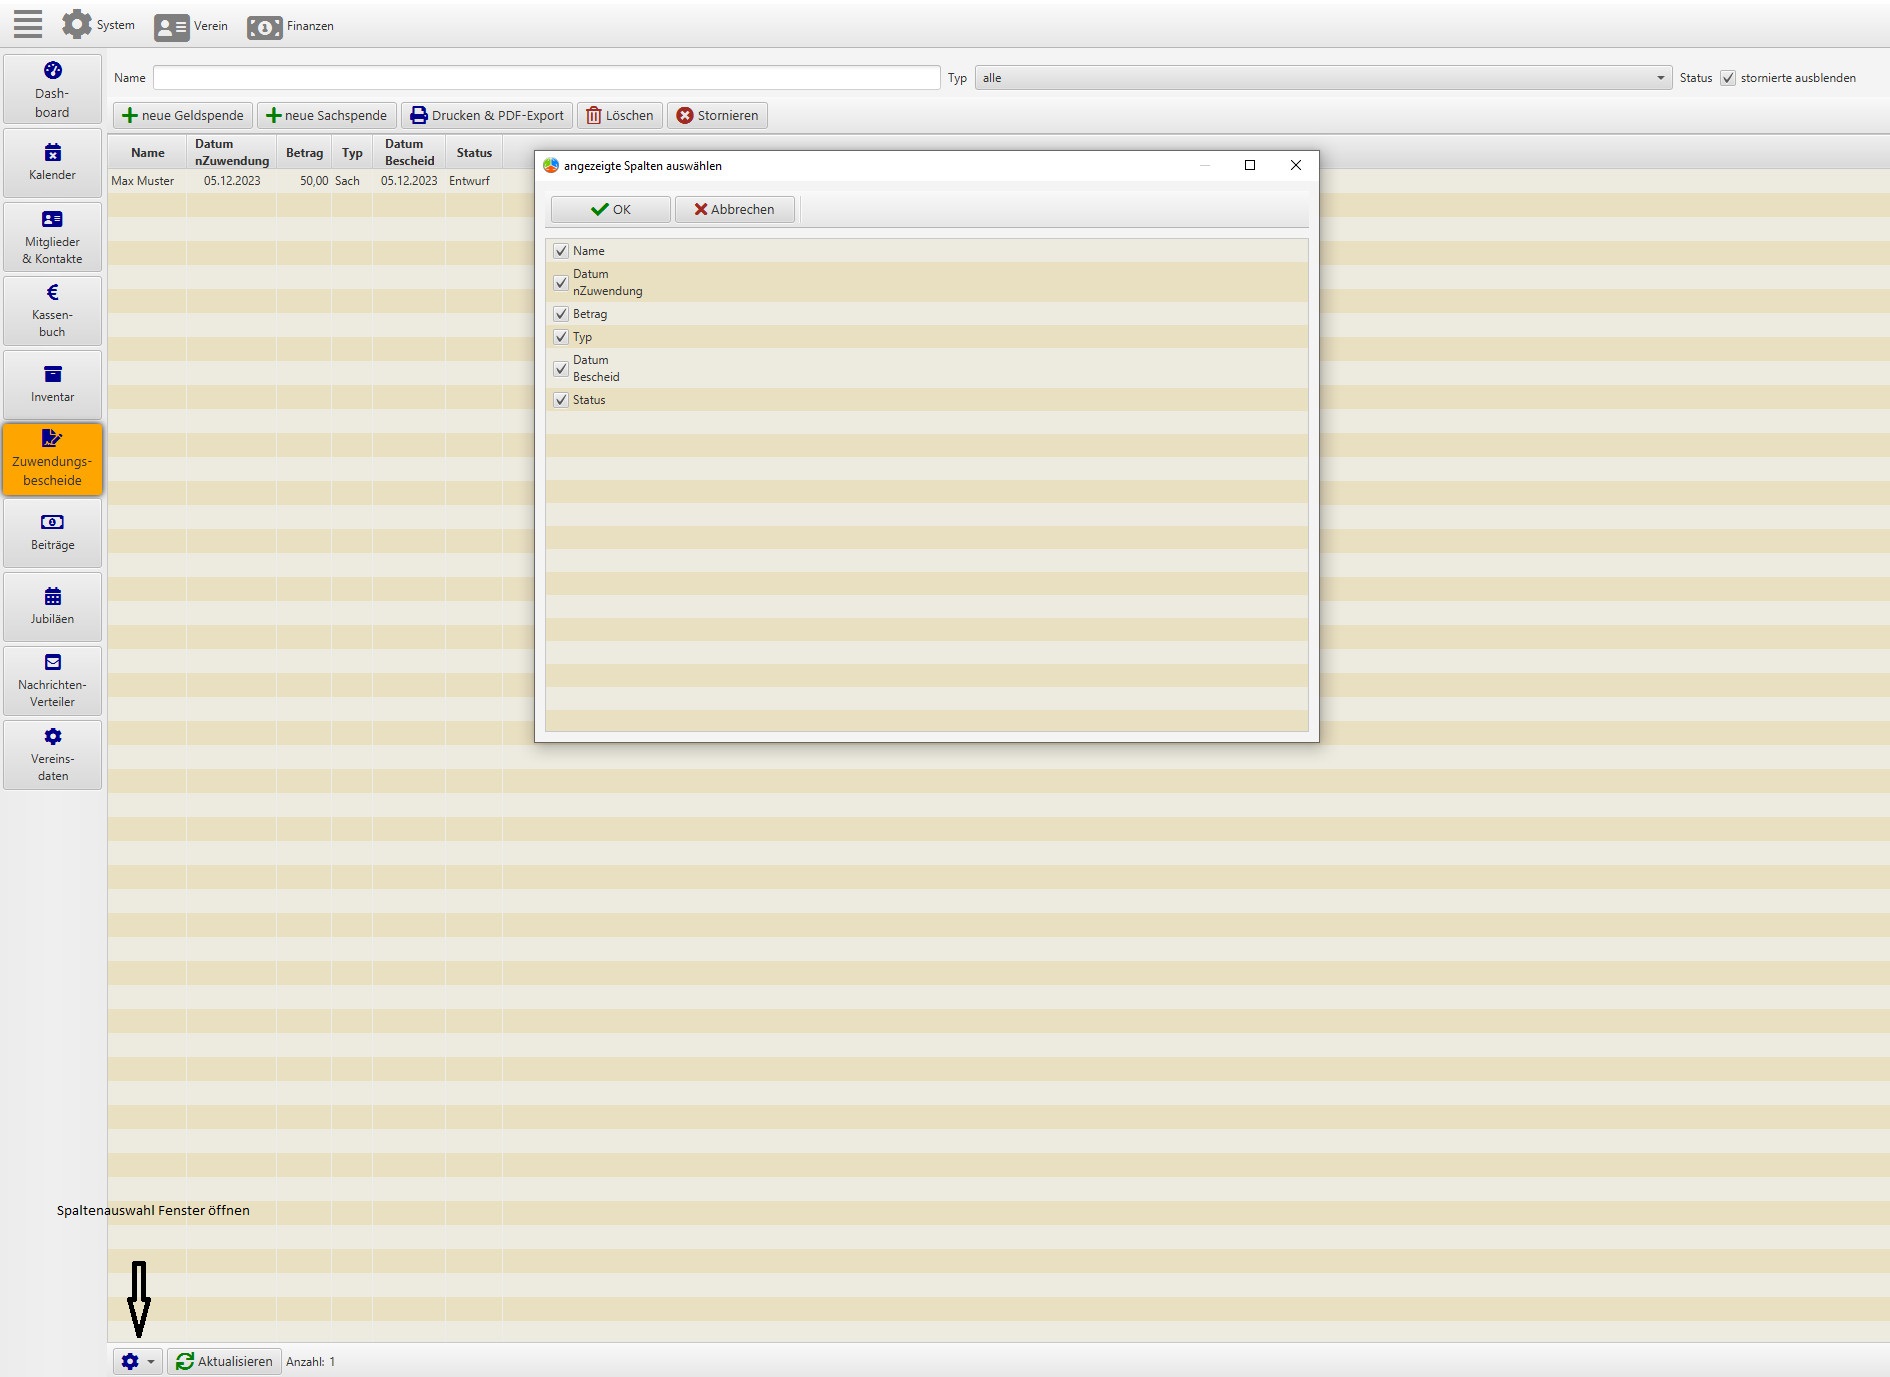The height and width of the screenshot is (1377, 1890).
Task: Open the Vereinsdaten section
Action: click(x=52, y=755)
